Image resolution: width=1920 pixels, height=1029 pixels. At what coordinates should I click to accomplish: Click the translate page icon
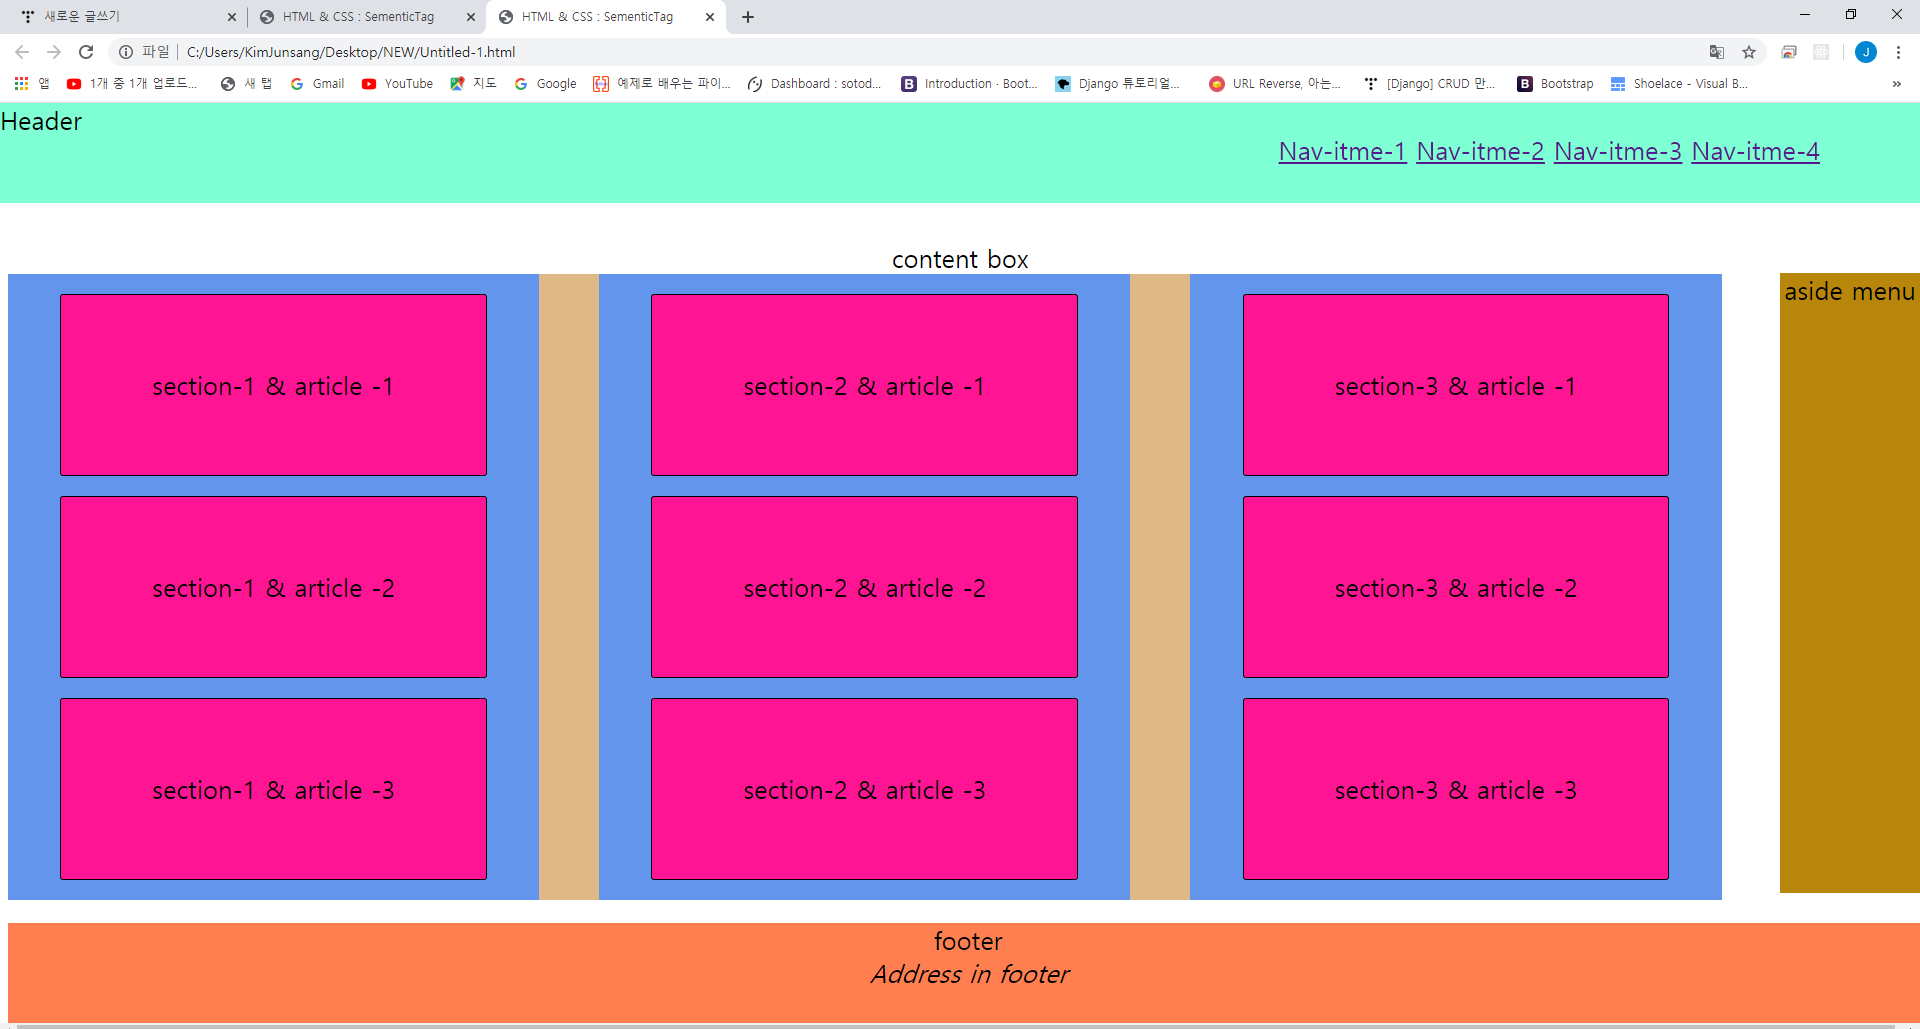click(1717, 52)
